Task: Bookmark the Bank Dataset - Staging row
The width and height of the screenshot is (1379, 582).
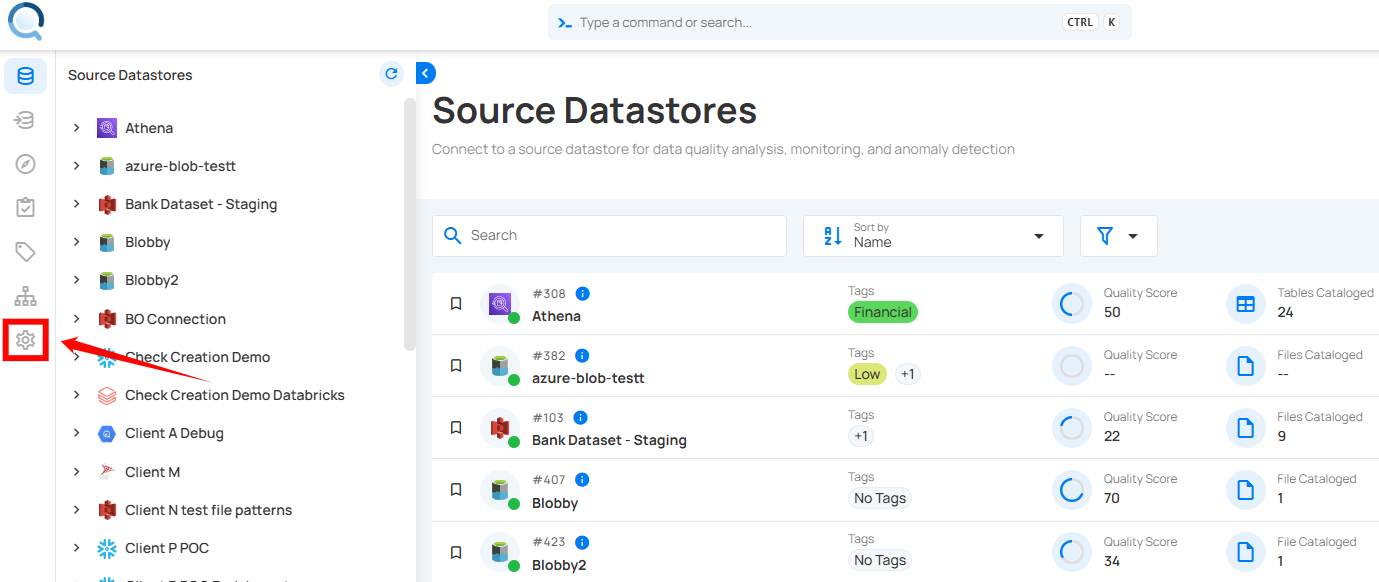Action: pyautogui.click(x=456, y=428)
